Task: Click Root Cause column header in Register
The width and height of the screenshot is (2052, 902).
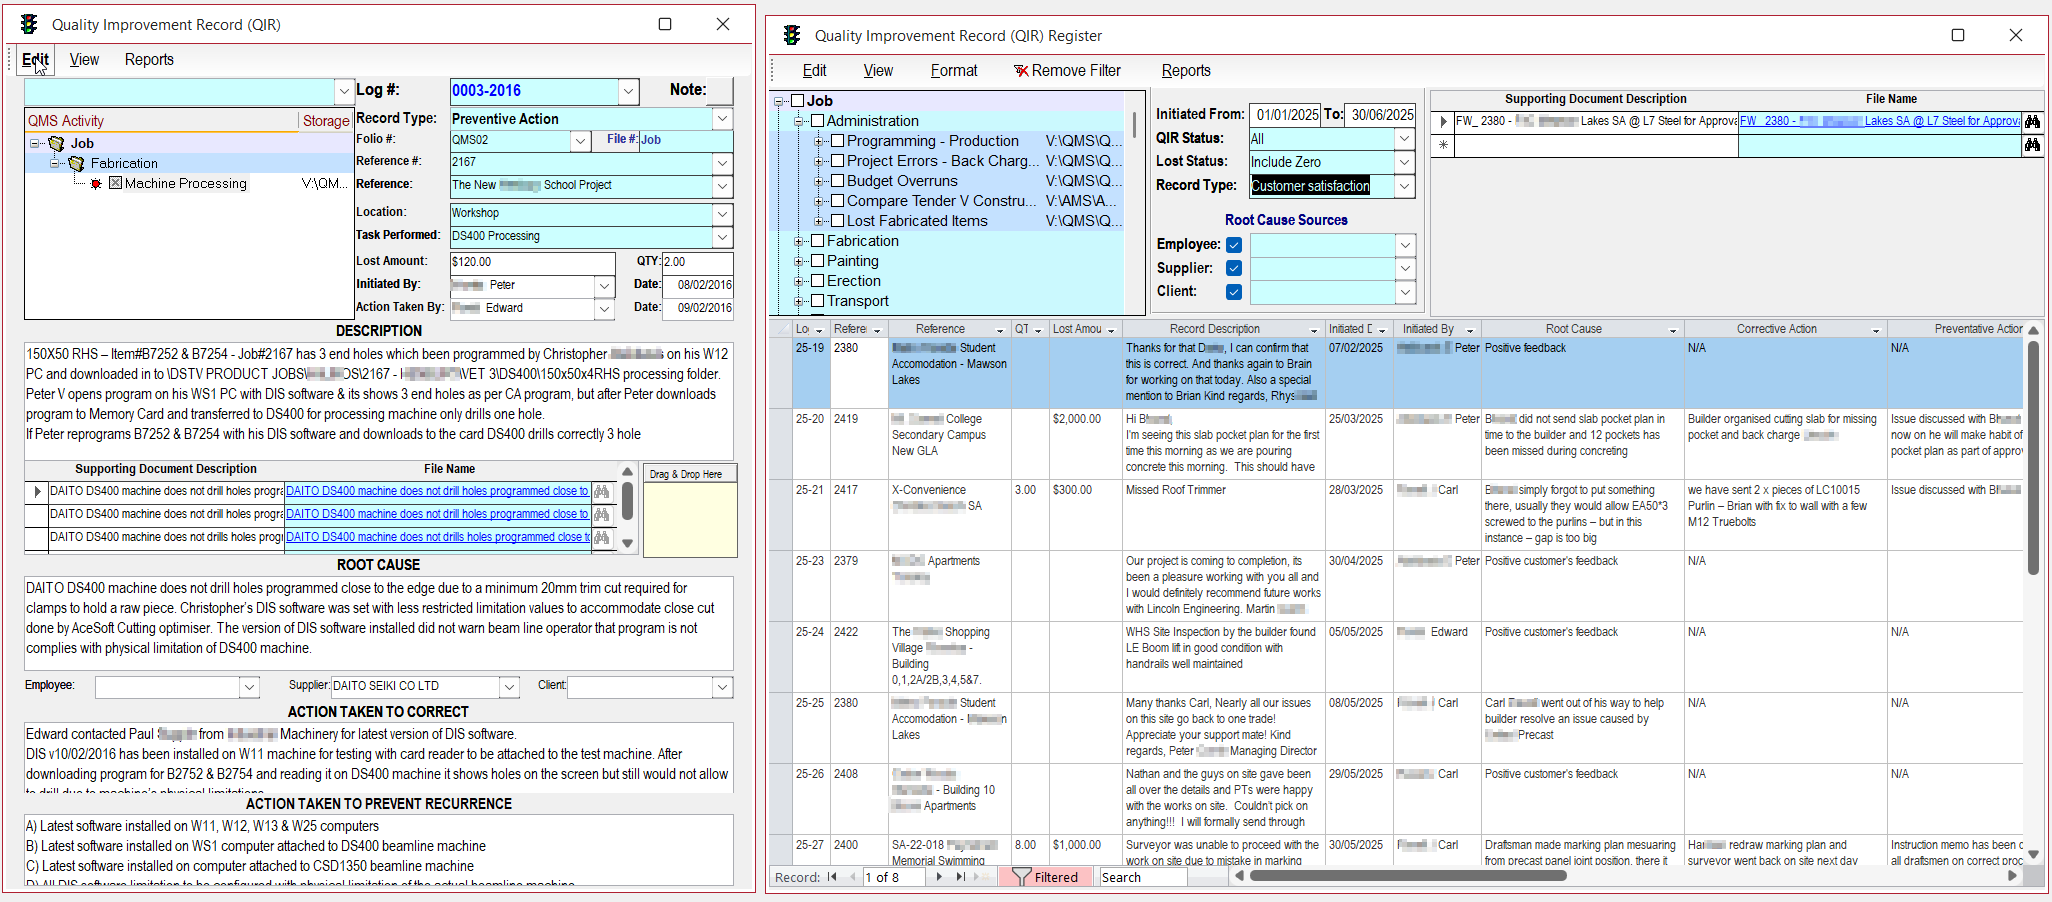Action: click(x=1574, y=329)
